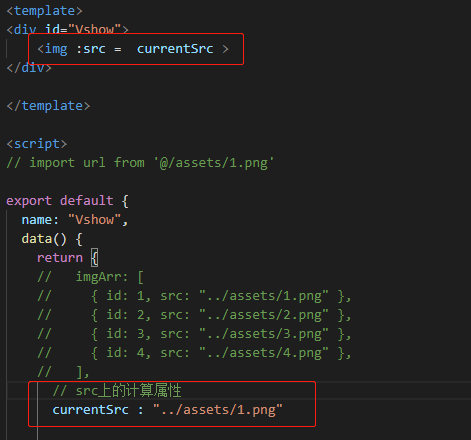This screenshot has height=440, width=471.
Task: Click the commented import url line
Action: click(x=140, y=163)
